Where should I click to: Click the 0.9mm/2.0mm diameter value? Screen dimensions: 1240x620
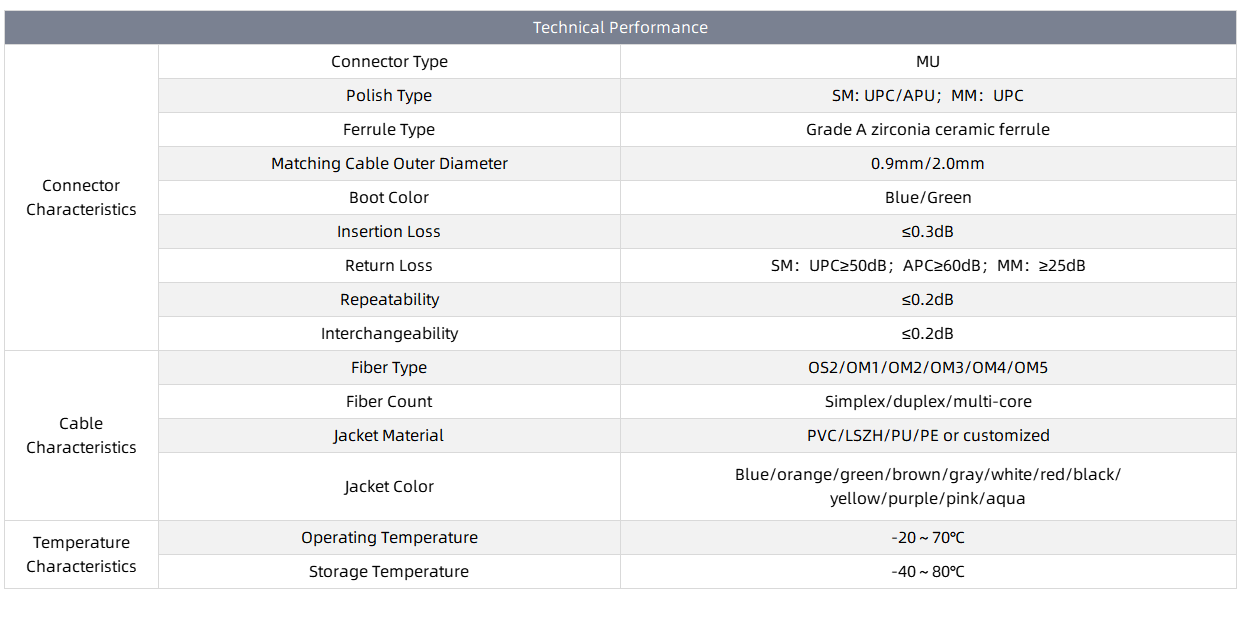click(927, 164)
